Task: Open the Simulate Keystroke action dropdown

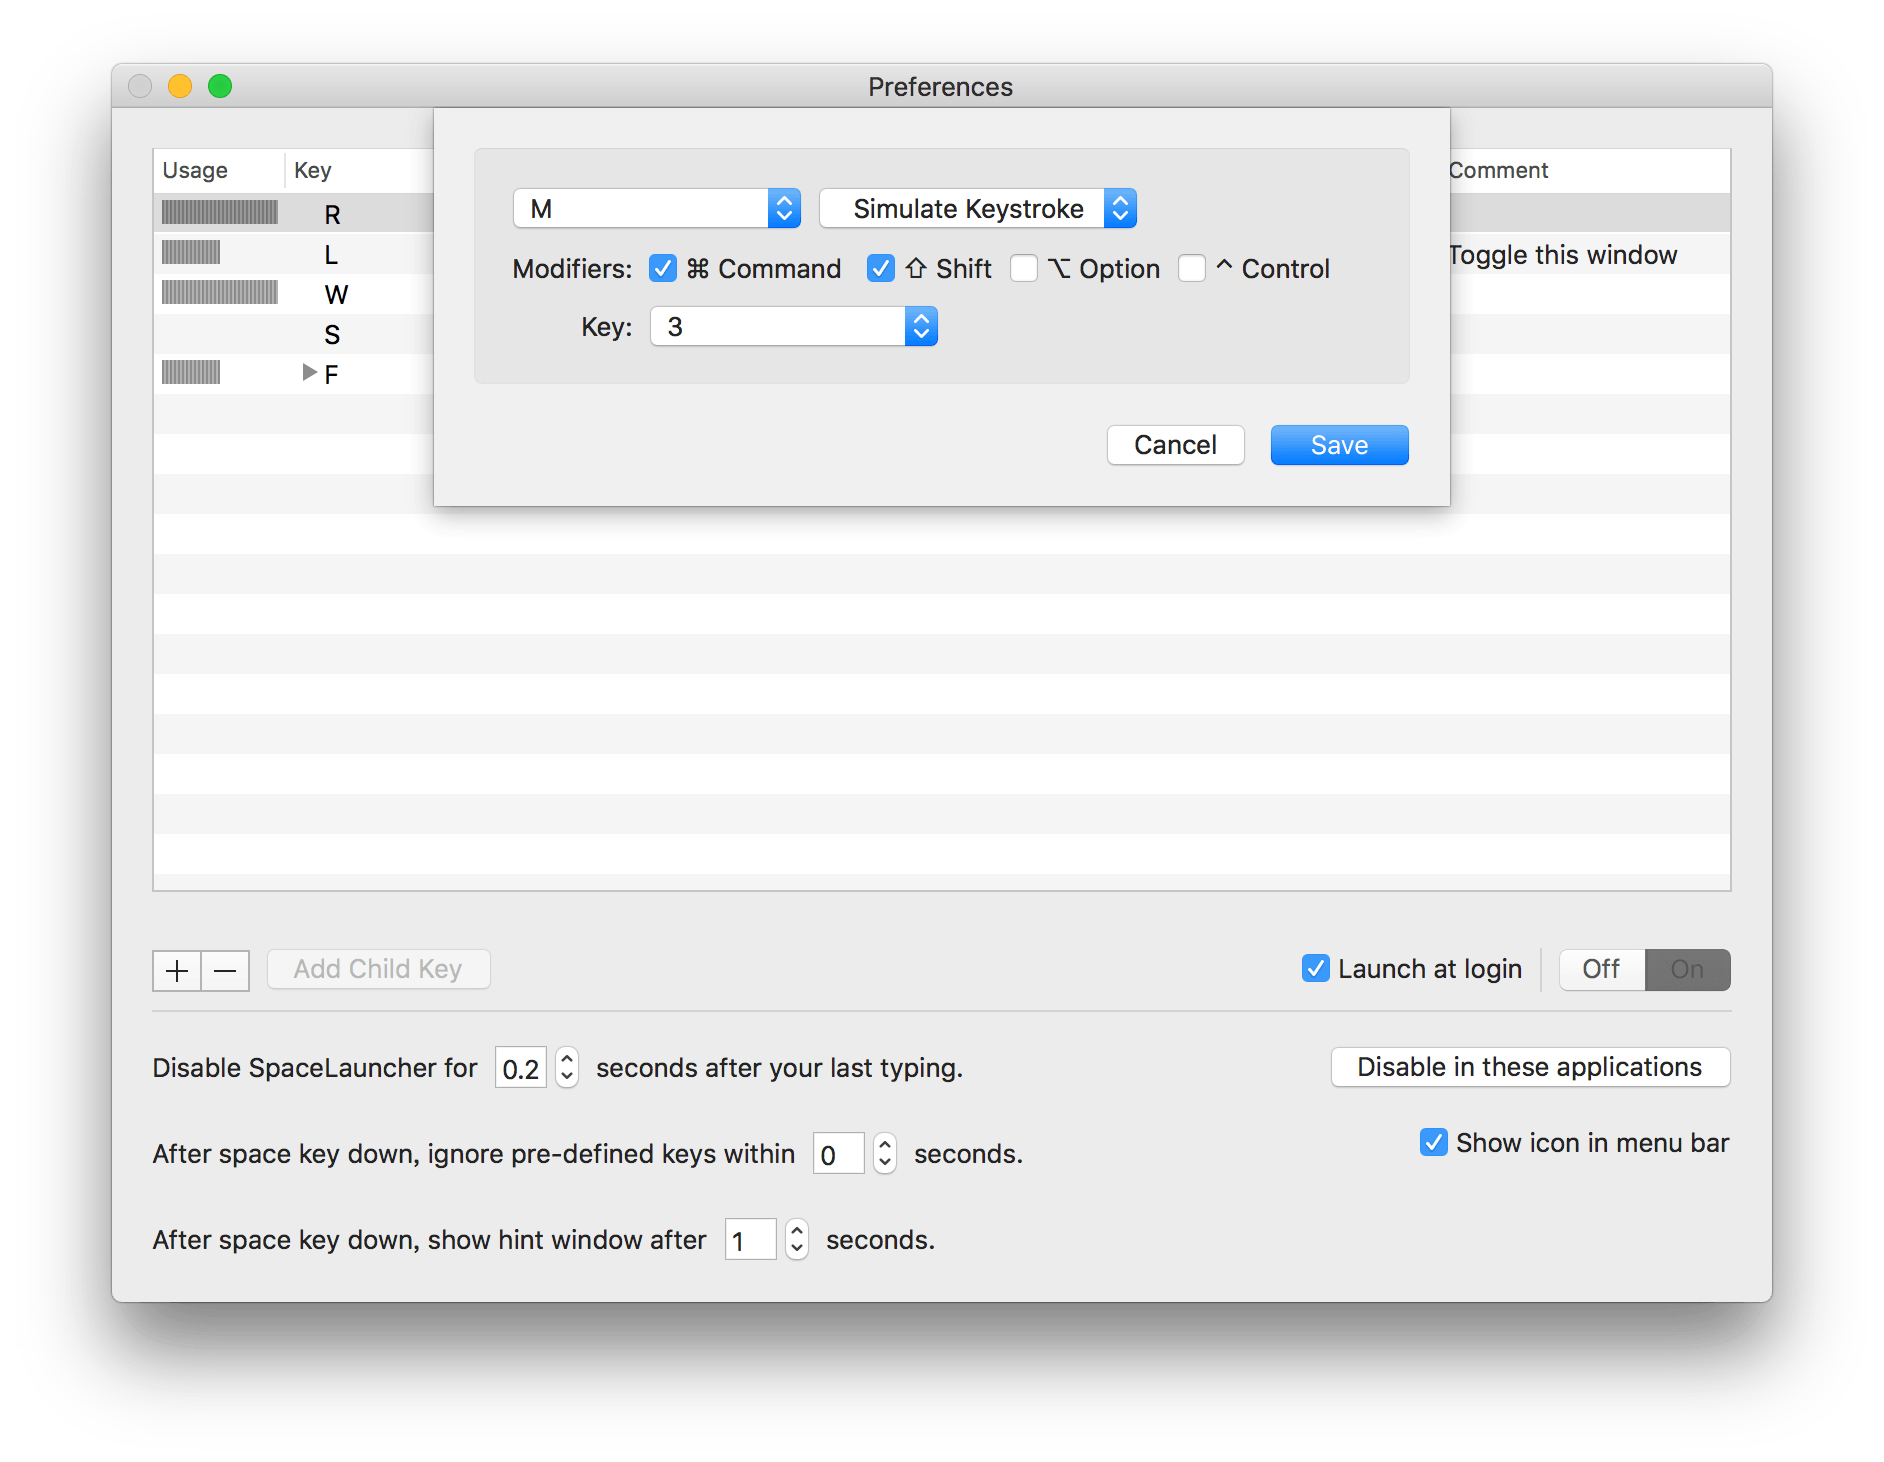Action: coord(977,209)
